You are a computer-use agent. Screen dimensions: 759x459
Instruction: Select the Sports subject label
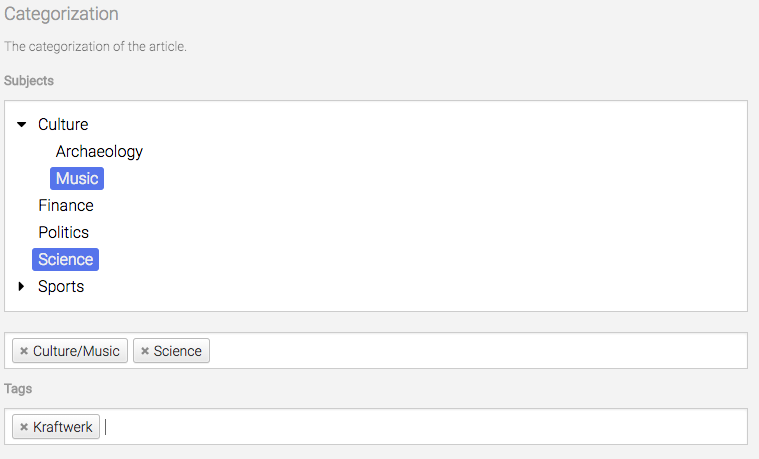61,287
